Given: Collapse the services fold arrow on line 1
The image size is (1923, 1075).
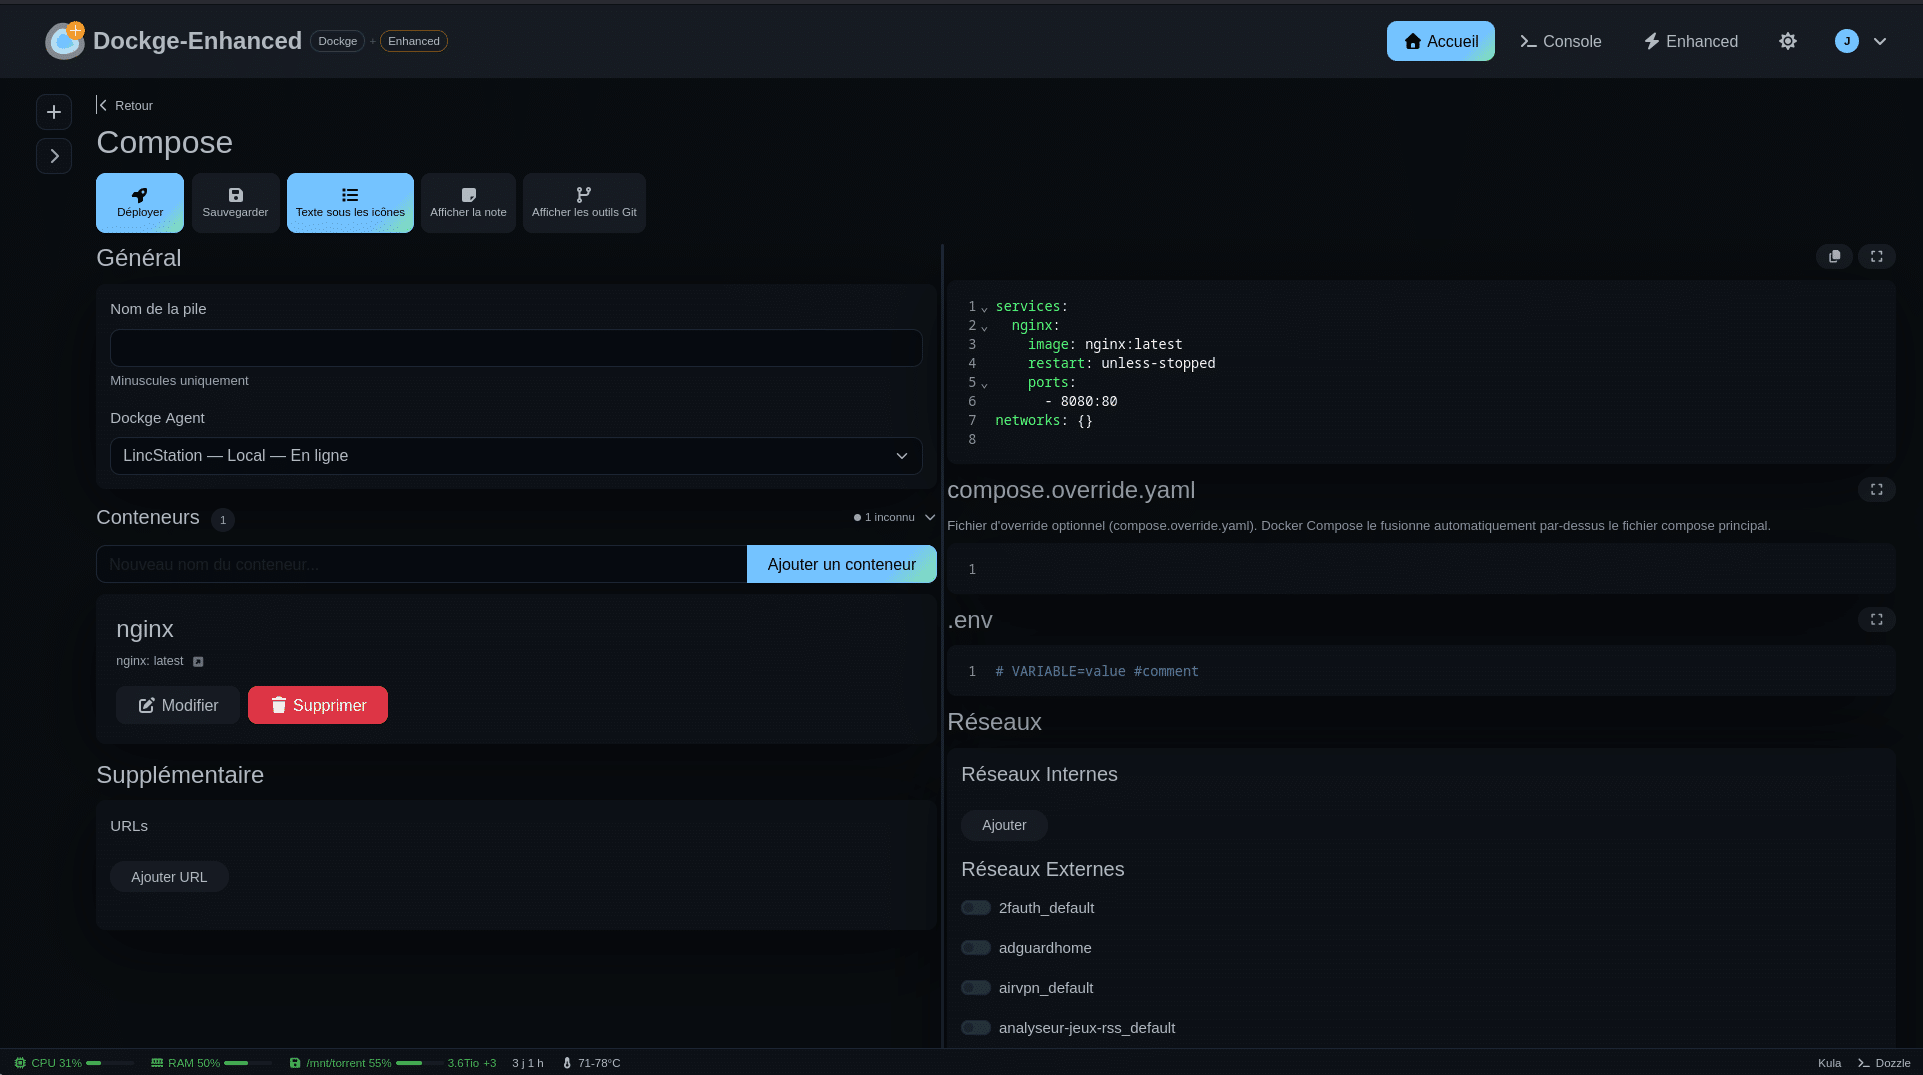Looking at the screenshot, I should tap(984, 308).
